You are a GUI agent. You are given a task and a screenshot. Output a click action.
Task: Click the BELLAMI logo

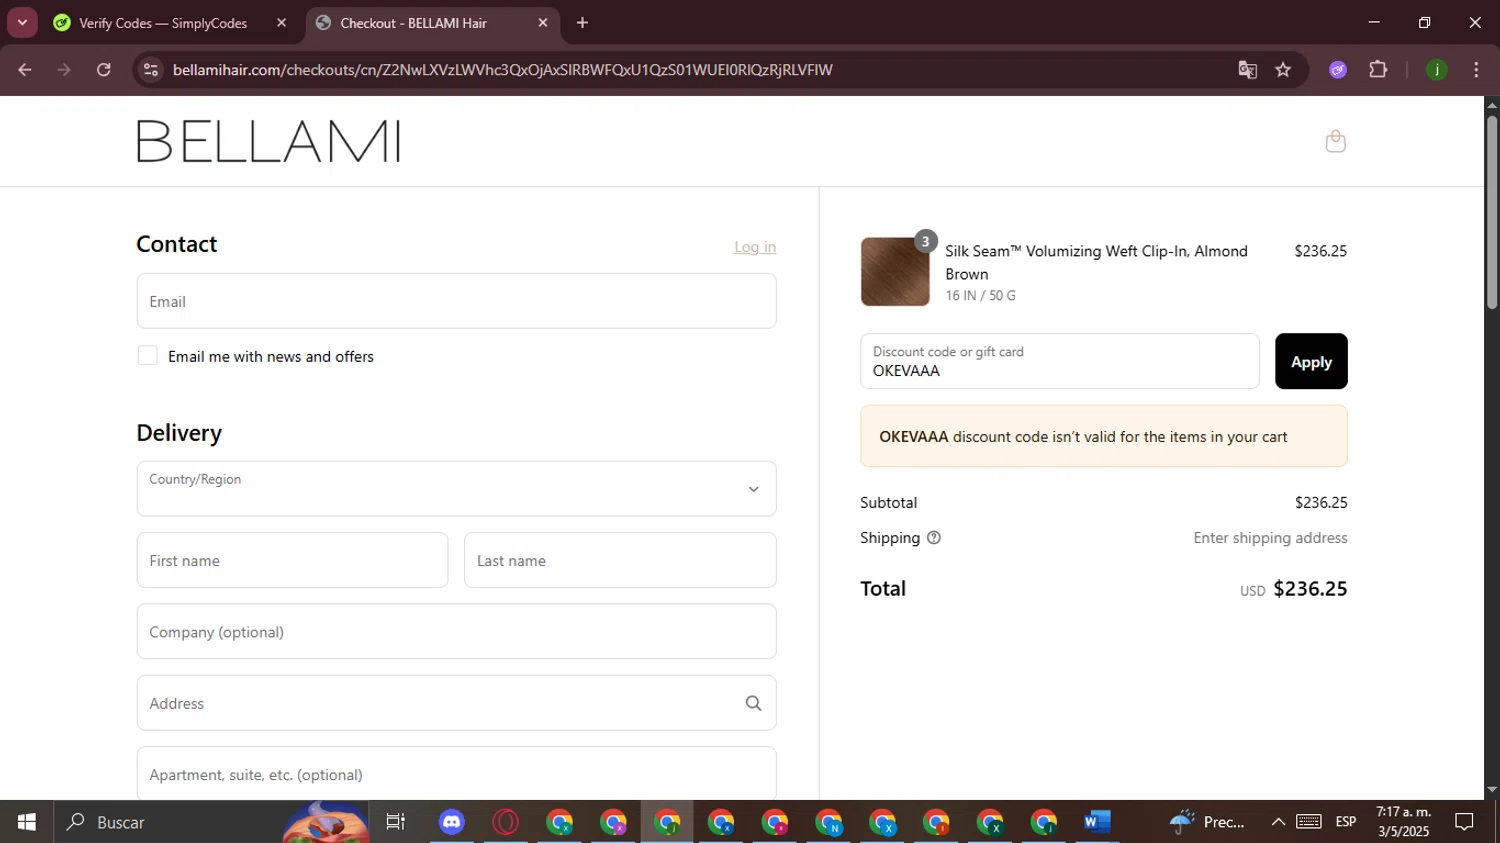point(269,141)
